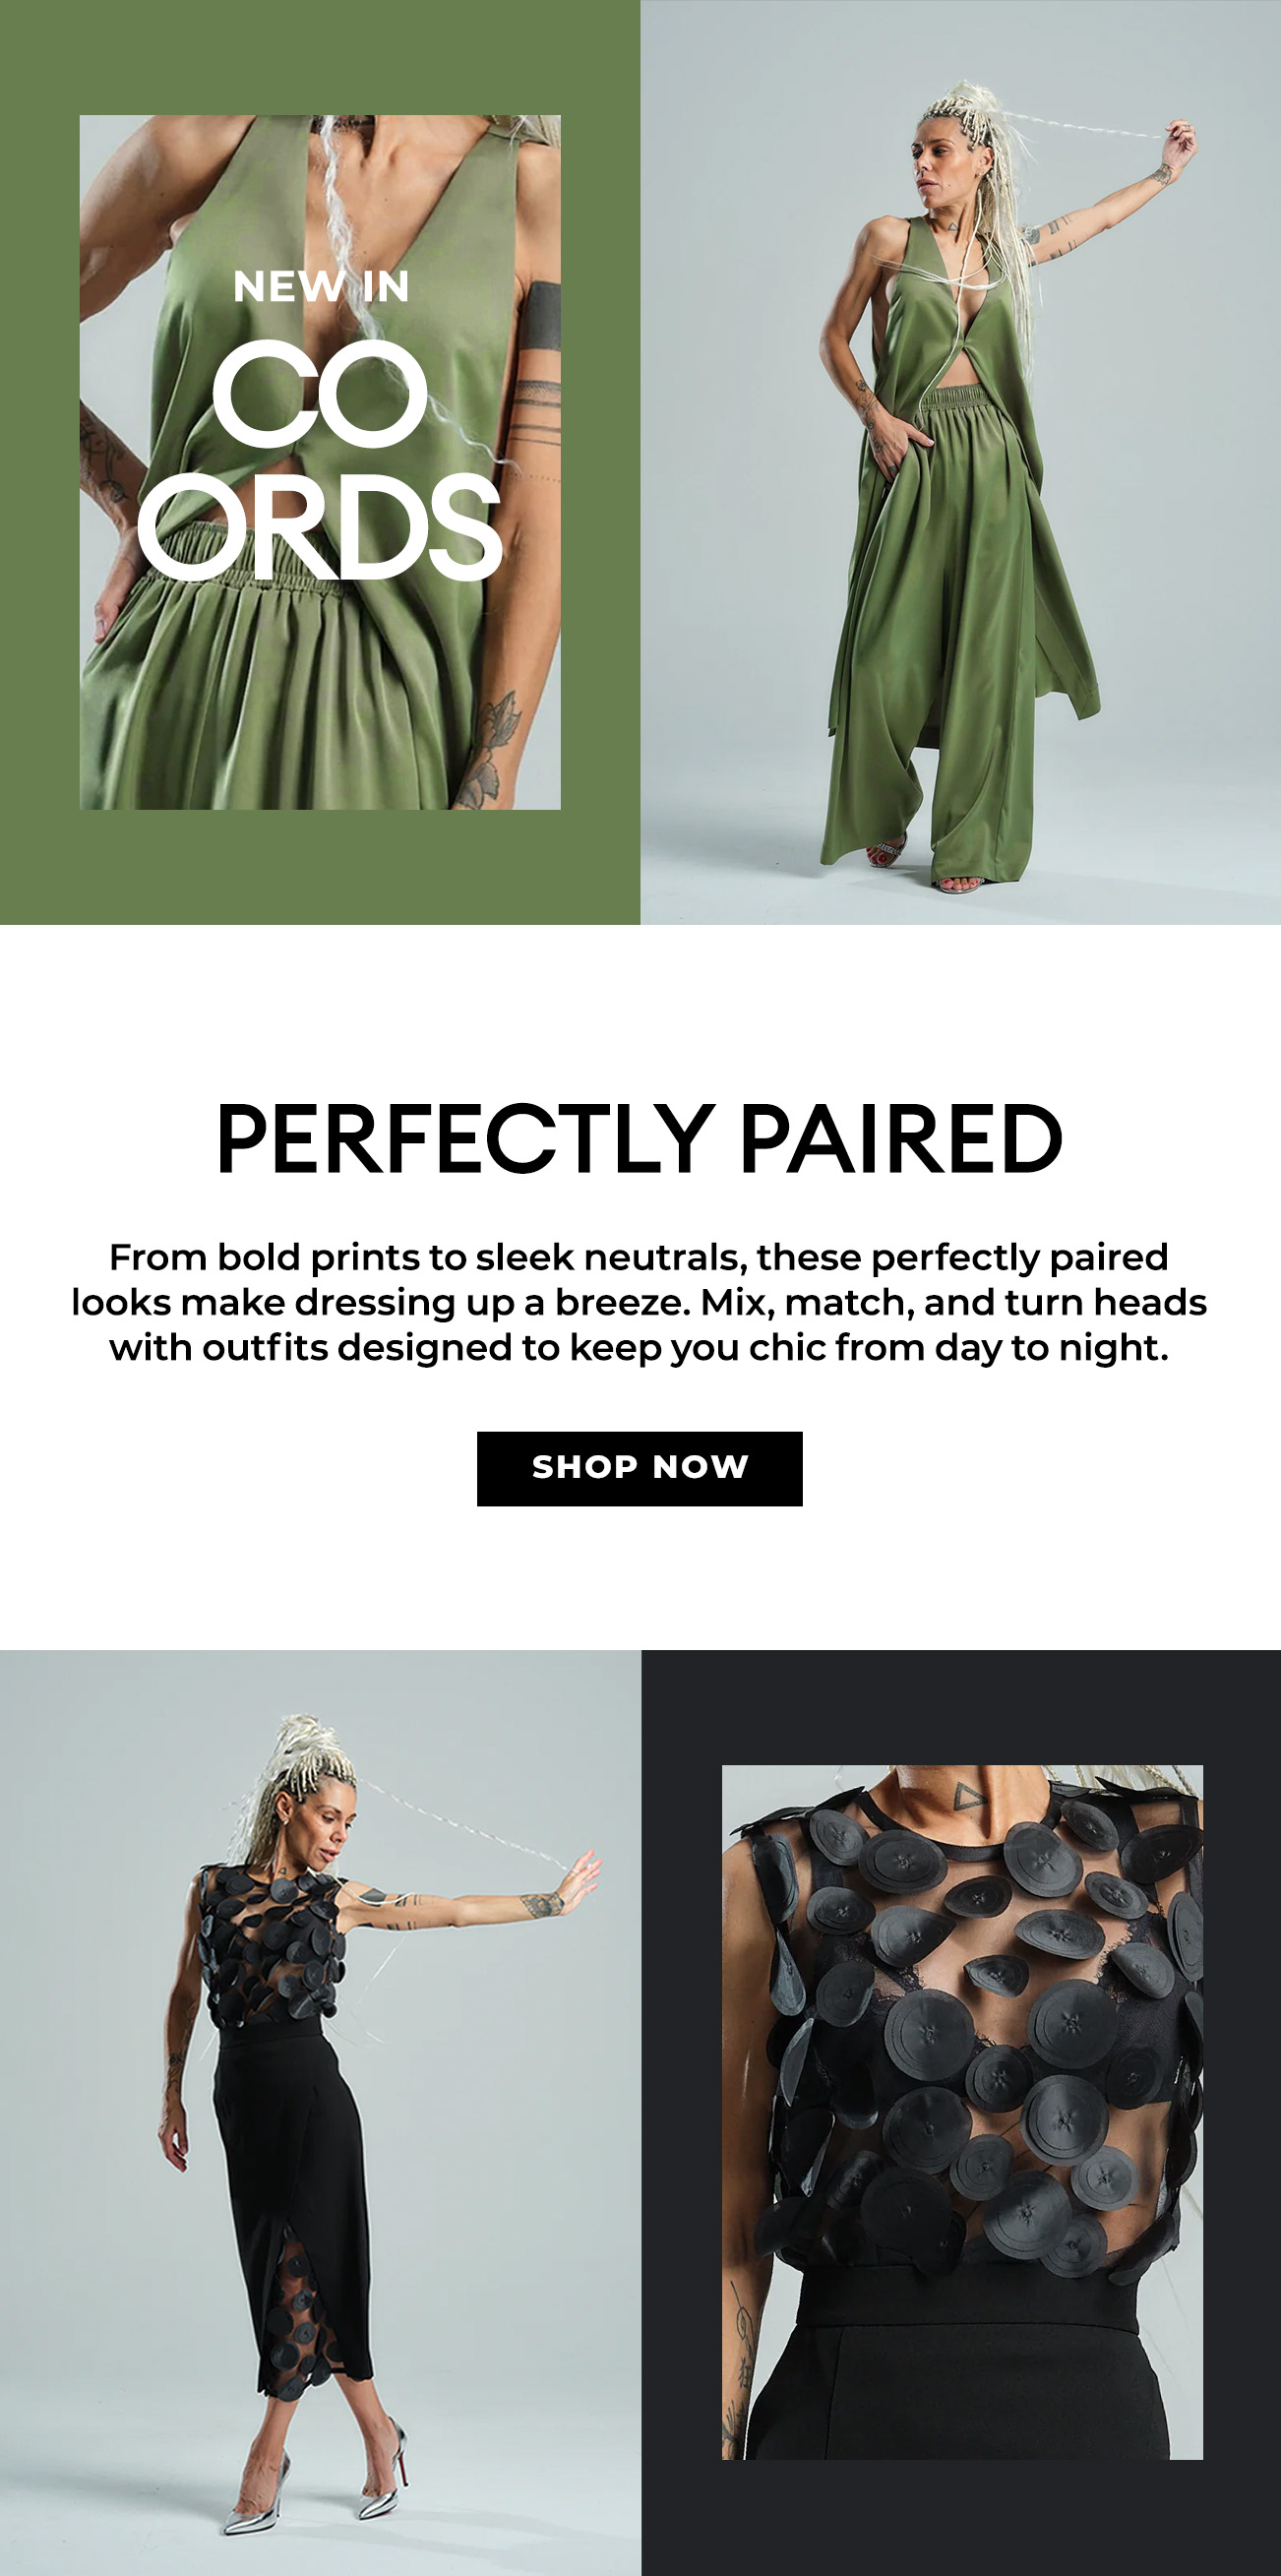Click the triangle neck tattoo in close-up
The image size is (1281, 2576).
click(967, 1798)
